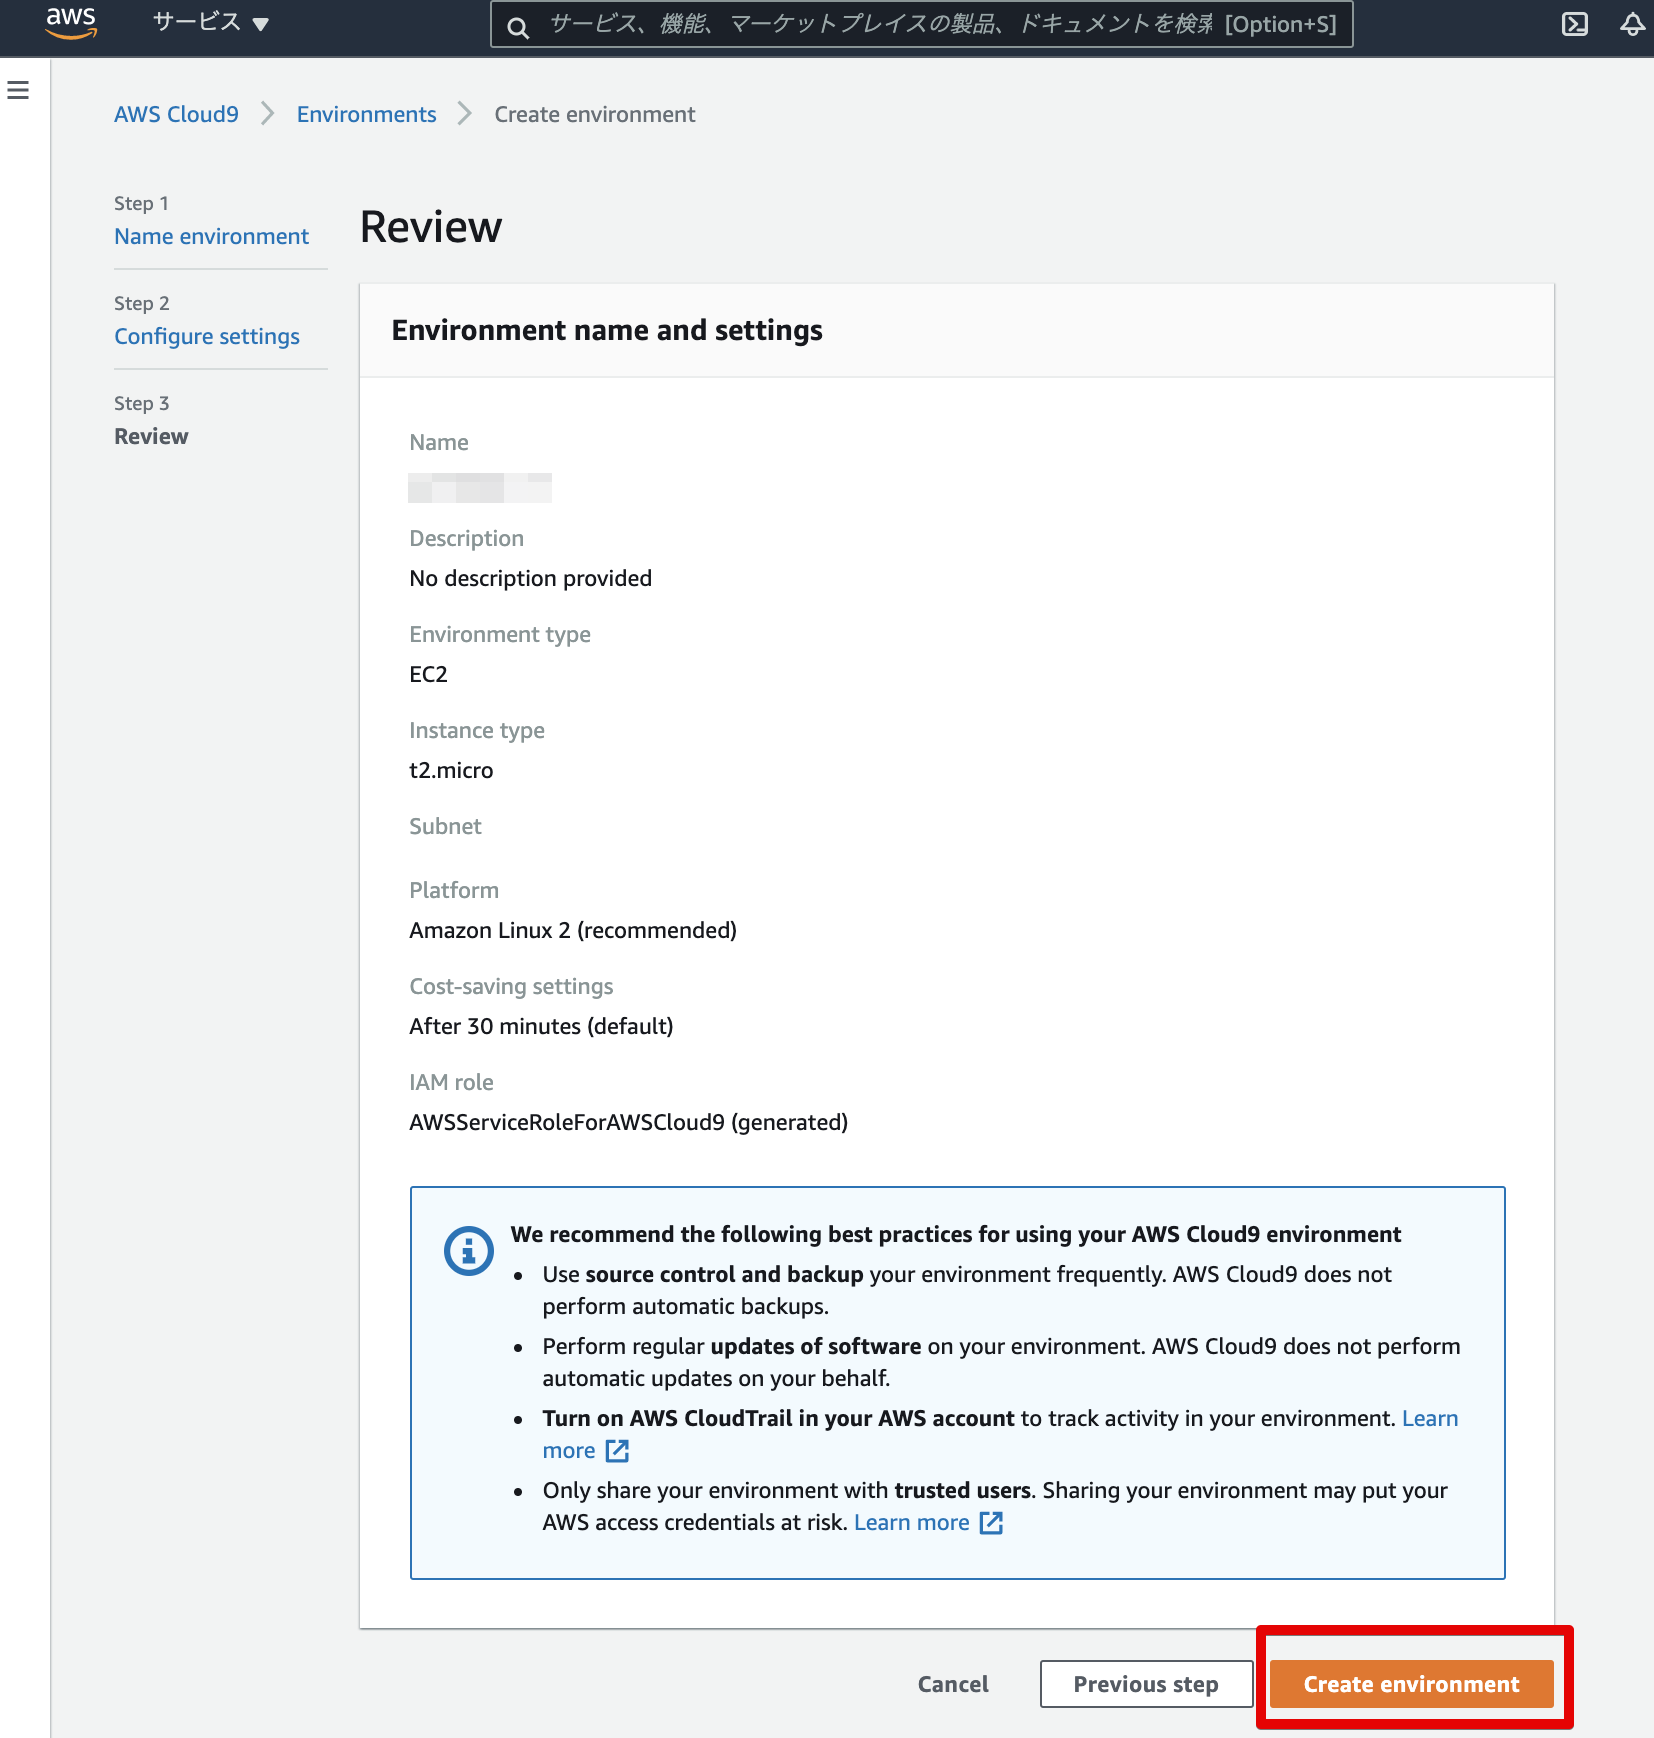The width and height of the screenshot is (1654, 1738).
Task: Click the 't2.micro' instance type value
Action: click(x=451, y=770)
